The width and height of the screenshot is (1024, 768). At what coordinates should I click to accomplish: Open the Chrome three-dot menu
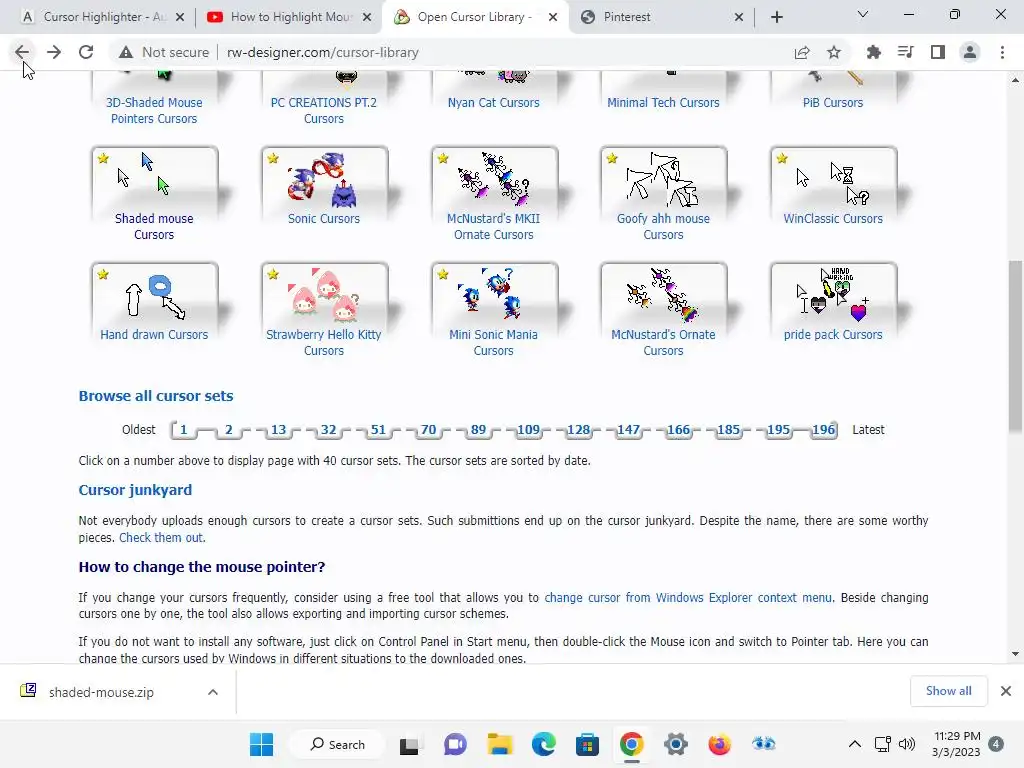tap(1002, 52)
